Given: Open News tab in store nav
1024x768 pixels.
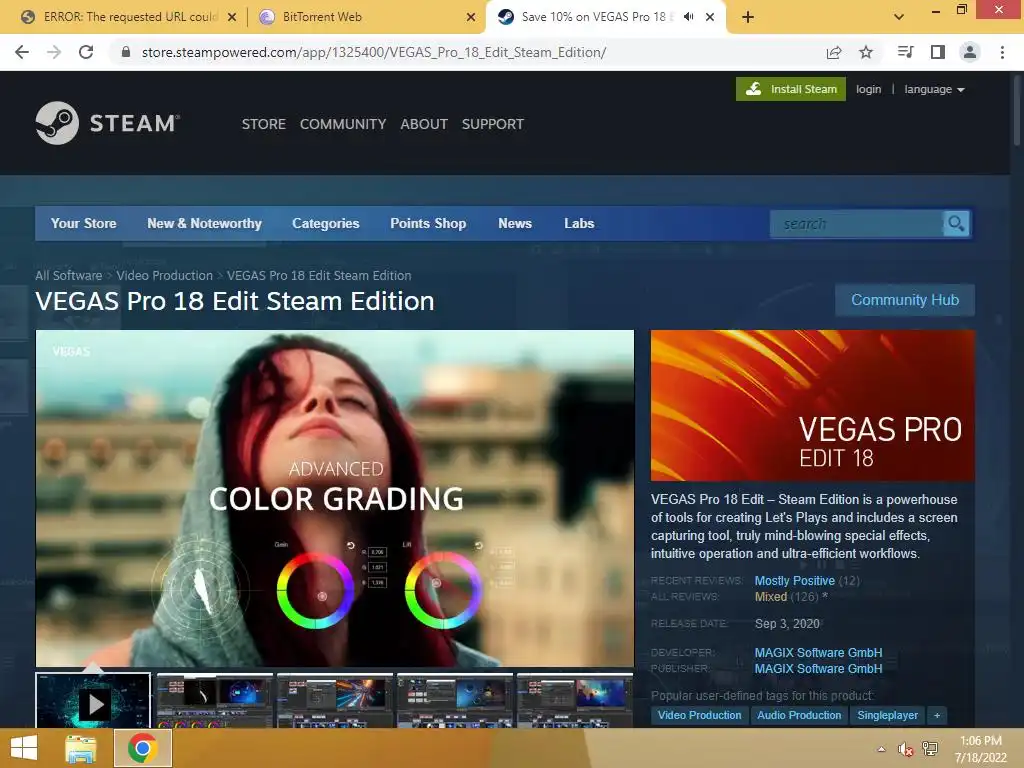Looking at the screenshot, I should (x=515, y=223).
